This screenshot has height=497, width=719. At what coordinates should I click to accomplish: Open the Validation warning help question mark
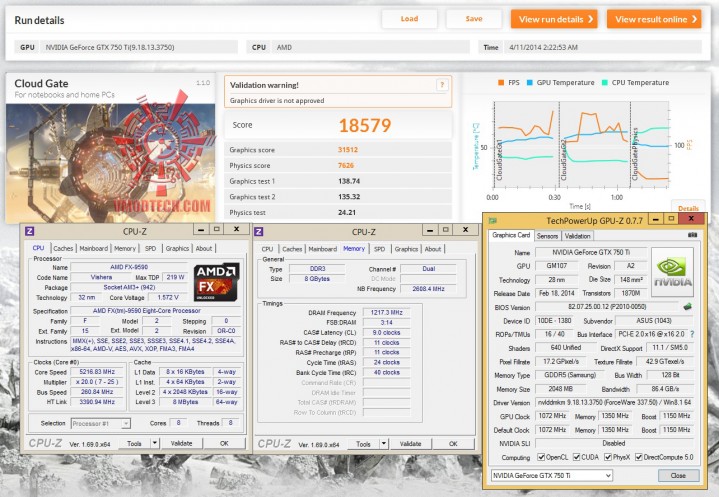(x=442, y=85)
